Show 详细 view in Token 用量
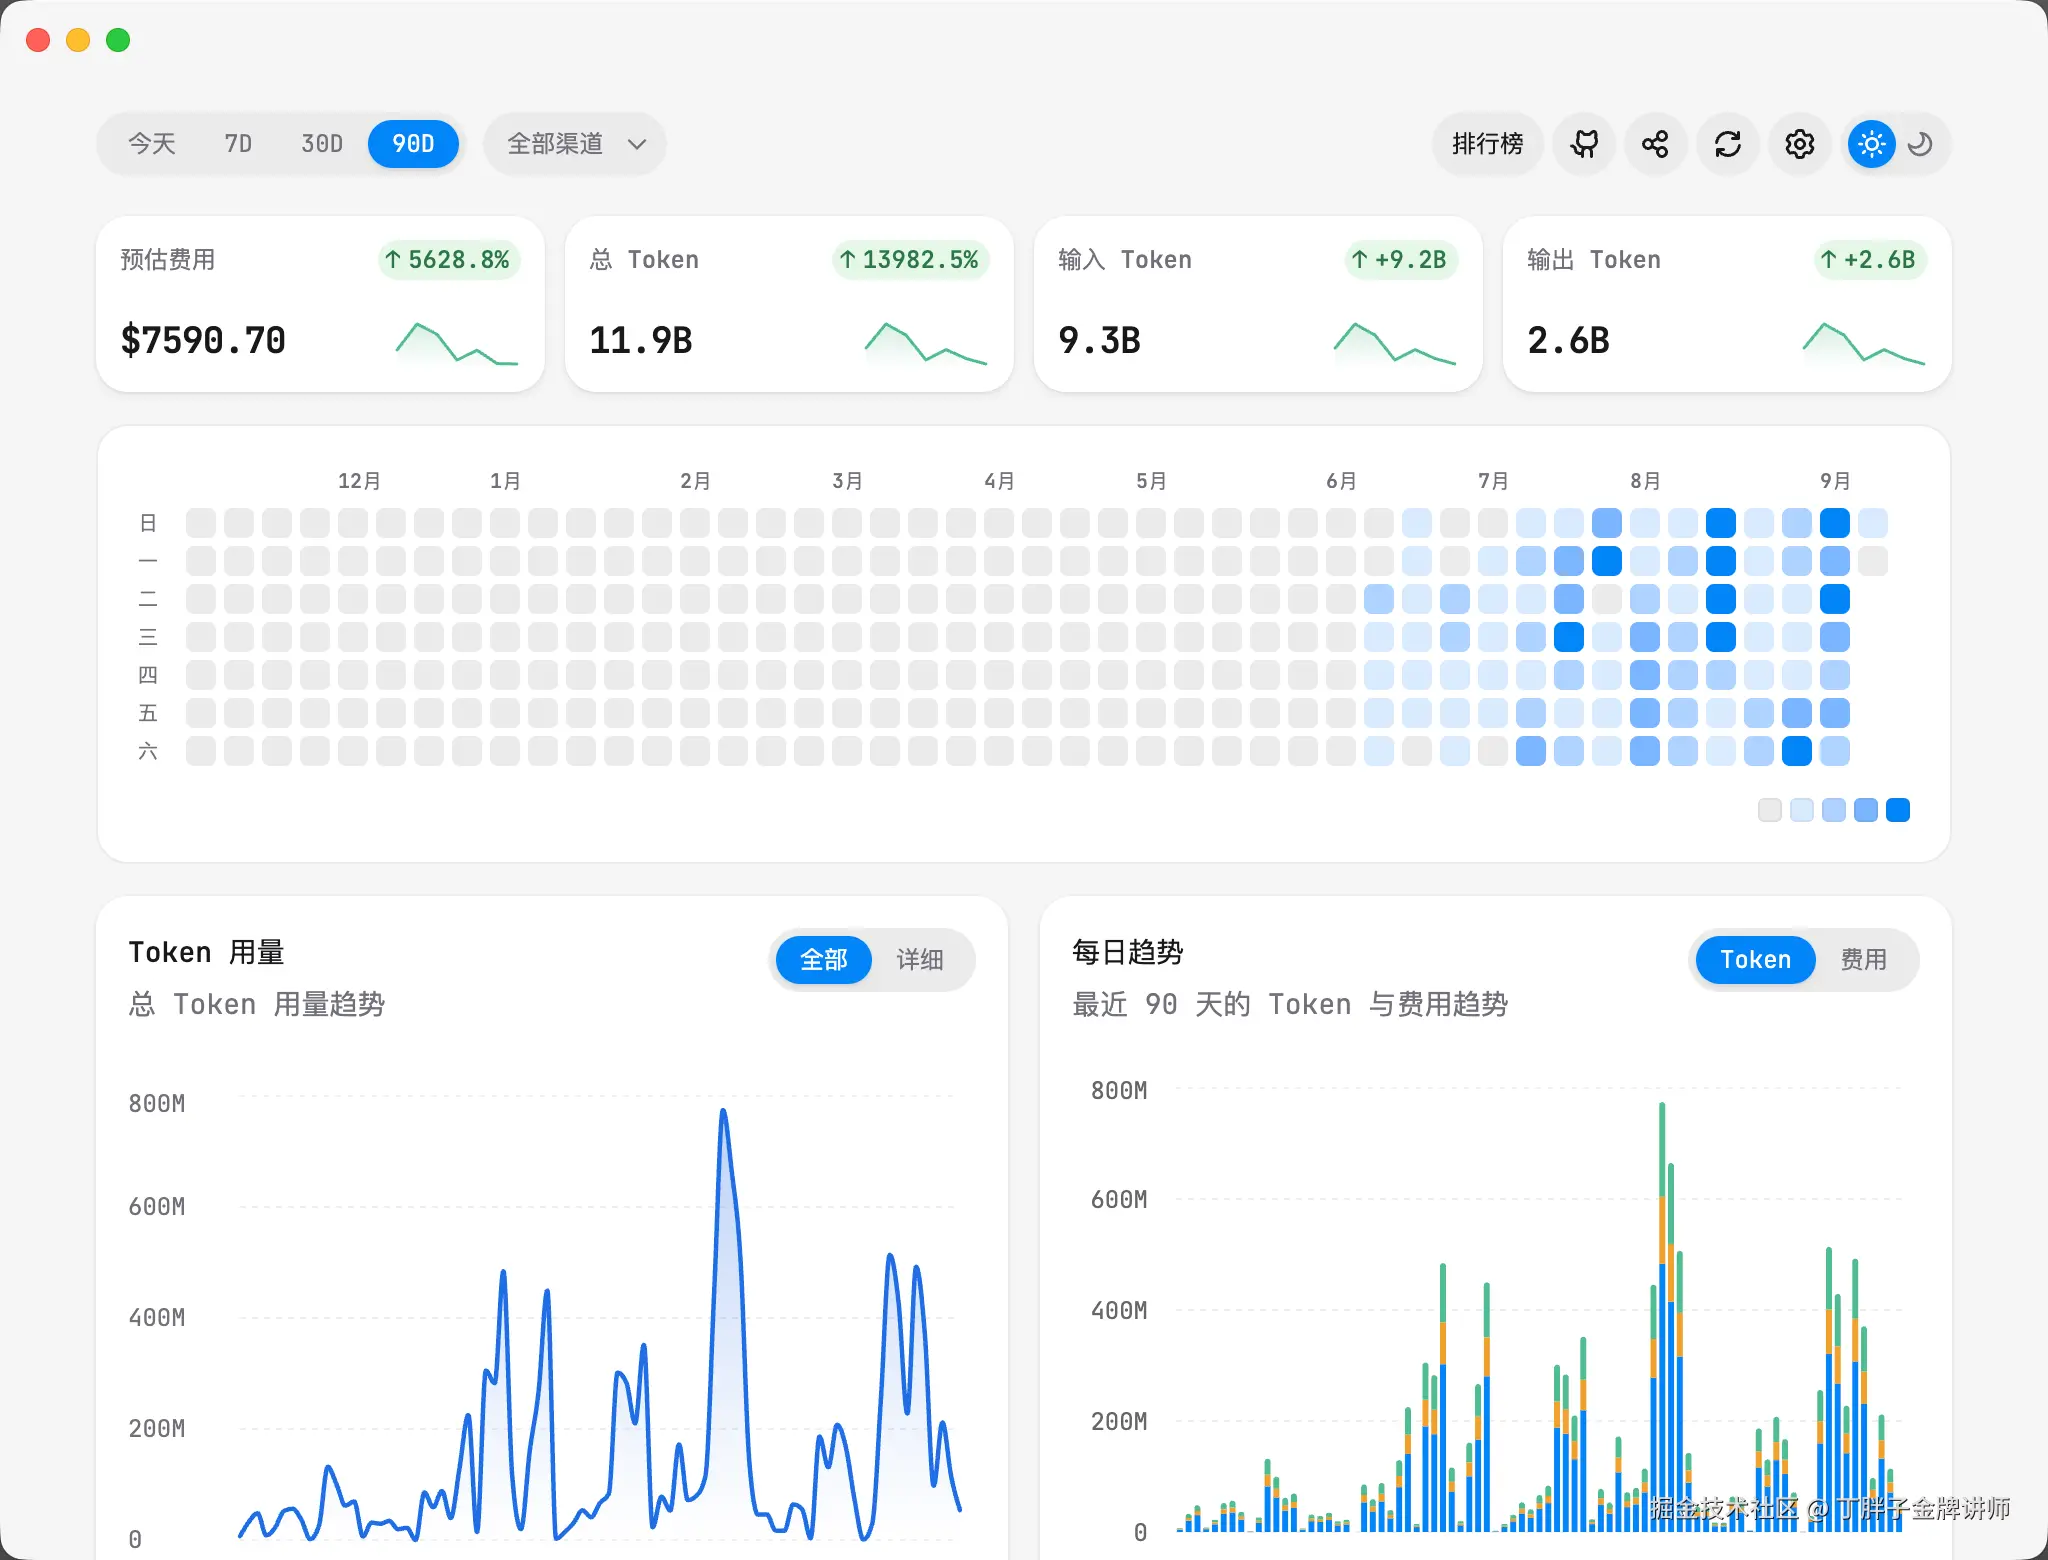2048x1560 pixels. pyautogui.click(x=920, y=960)
